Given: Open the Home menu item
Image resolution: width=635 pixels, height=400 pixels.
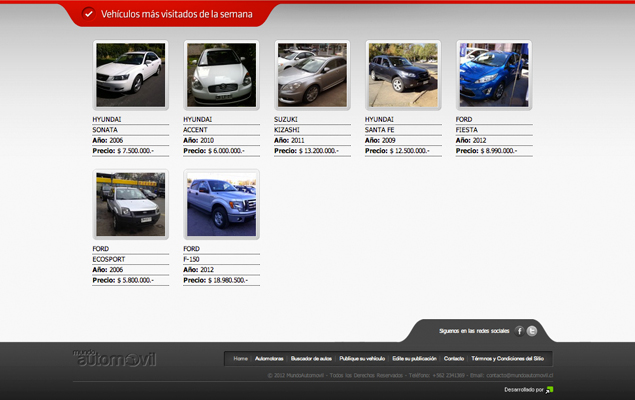Looking at the screenshot, I should click(240, 358).
